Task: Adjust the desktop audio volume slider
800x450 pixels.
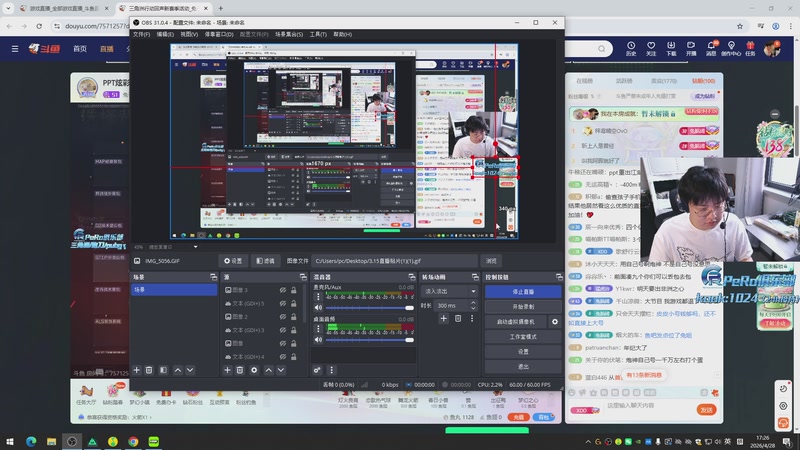Action: point(369,340)
